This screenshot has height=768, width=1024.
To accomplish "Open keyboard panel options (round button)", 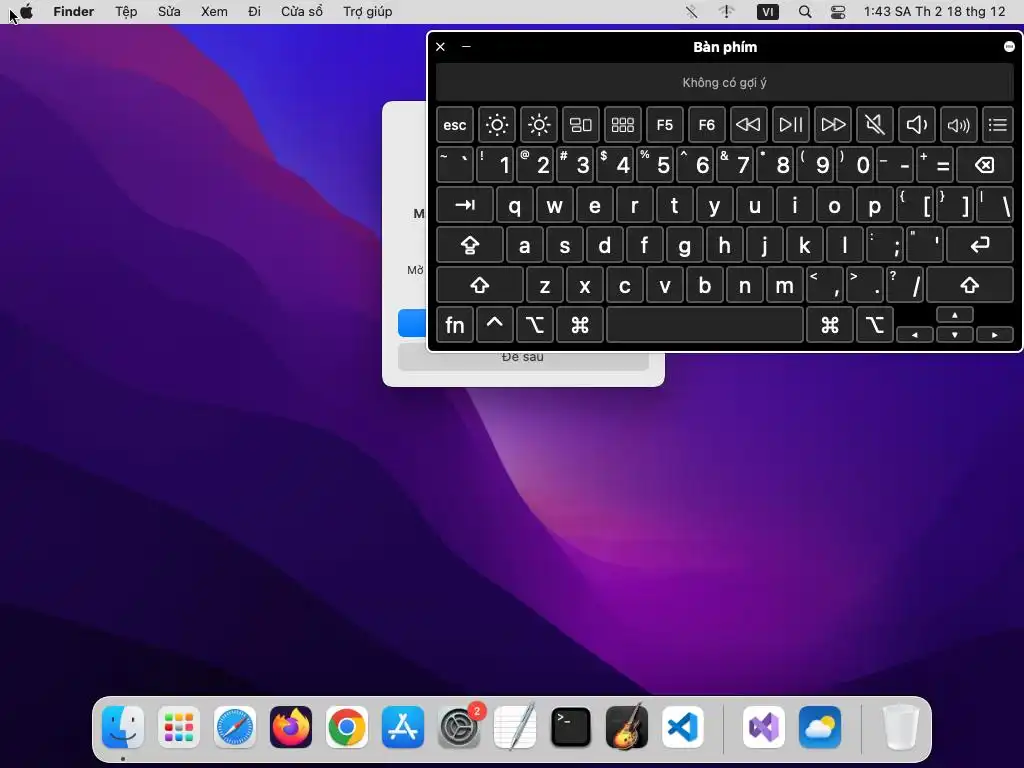I will click(1009, 46).
